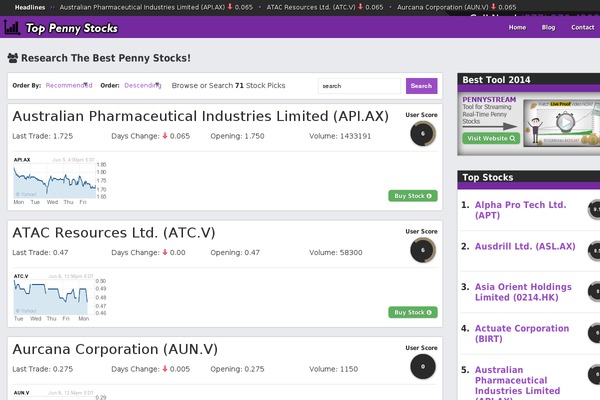This screenshot has height=400, width=600.
Task: Open Actuate Corporation (BIRT) link
Action: click(522, 333)
